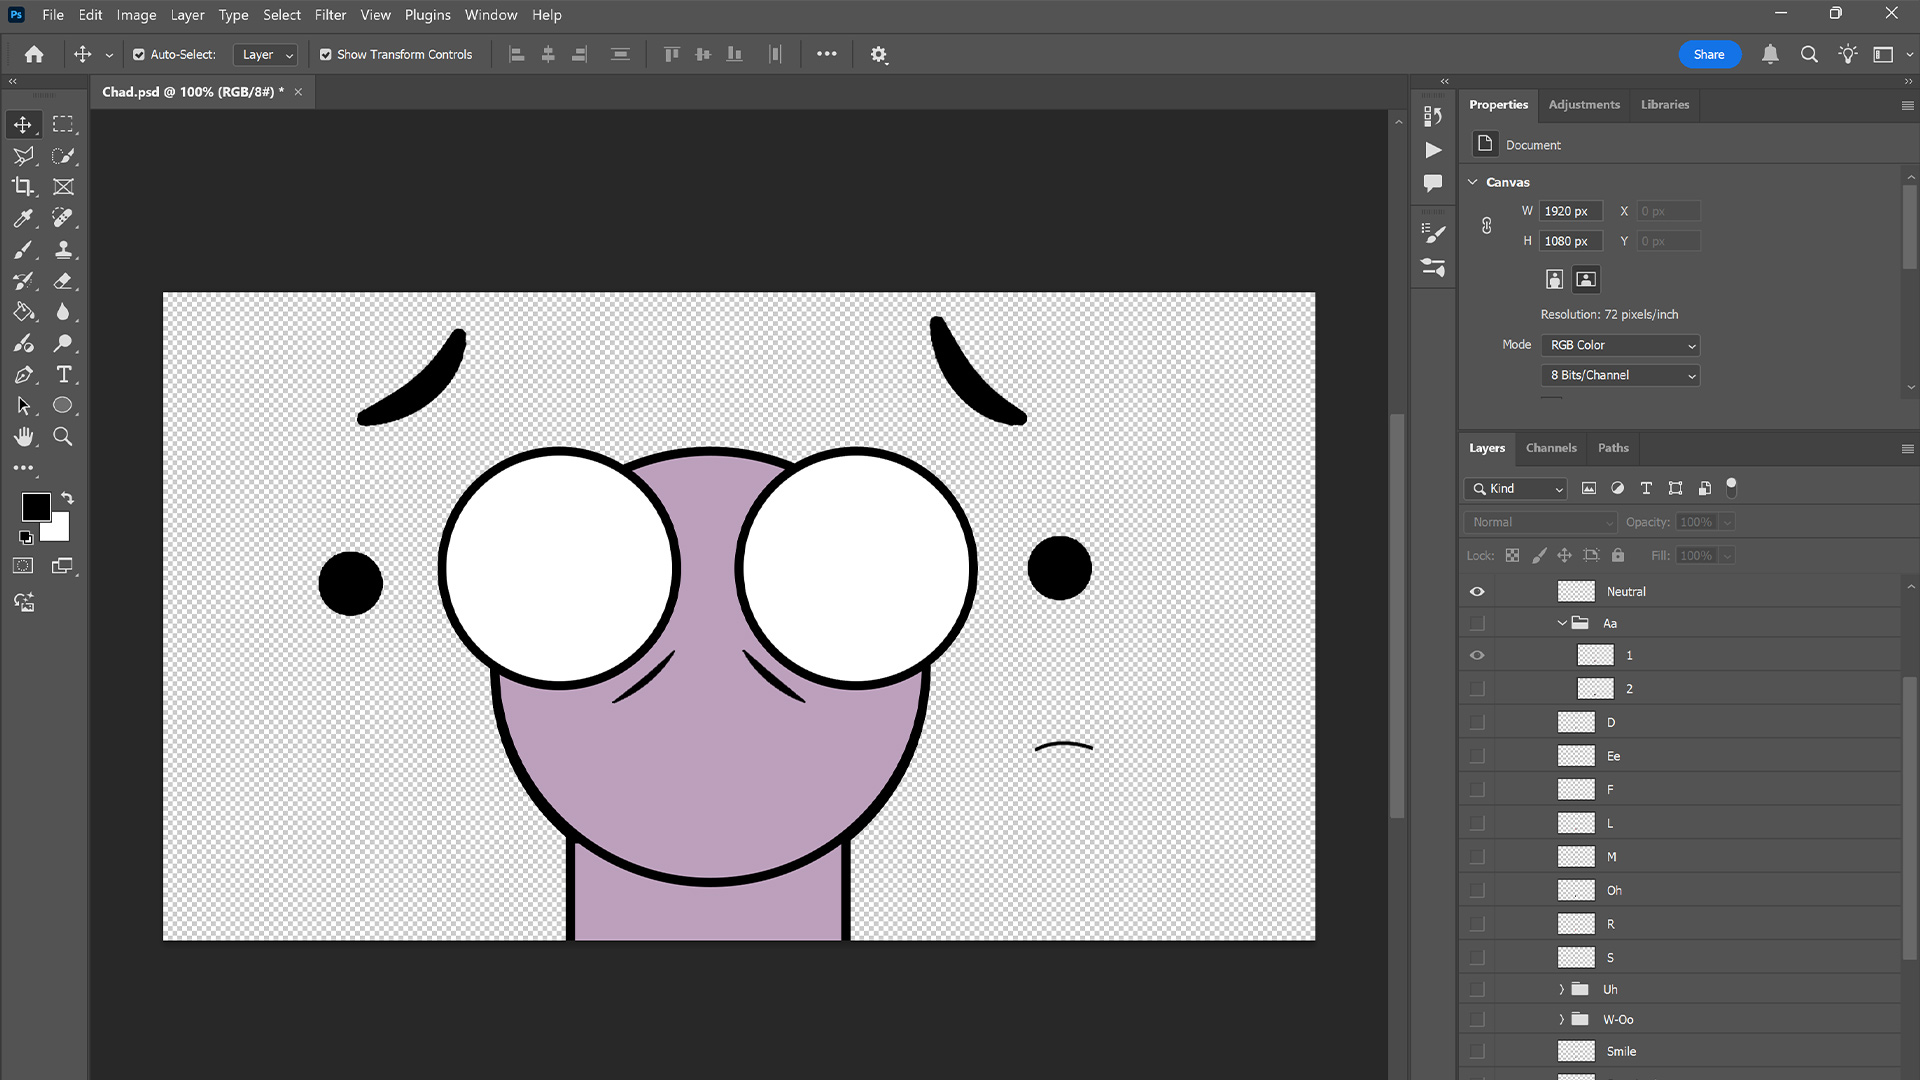The height and width of the screenshot is (1080, 1920).
Task: Hide the Neutral layer
Action: (1477, 592)
